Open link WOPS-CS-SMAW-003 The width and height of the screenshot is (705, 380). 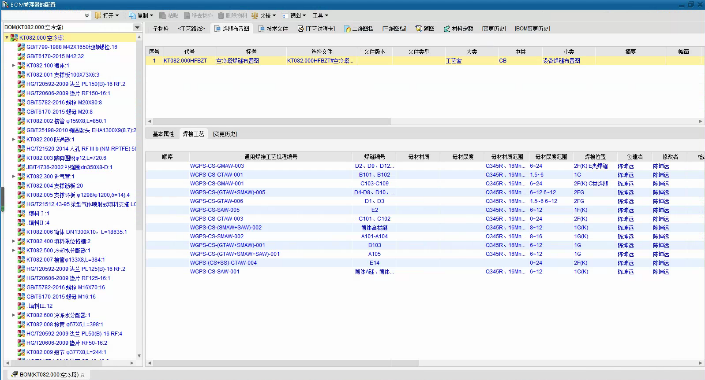tap(217, 166)
